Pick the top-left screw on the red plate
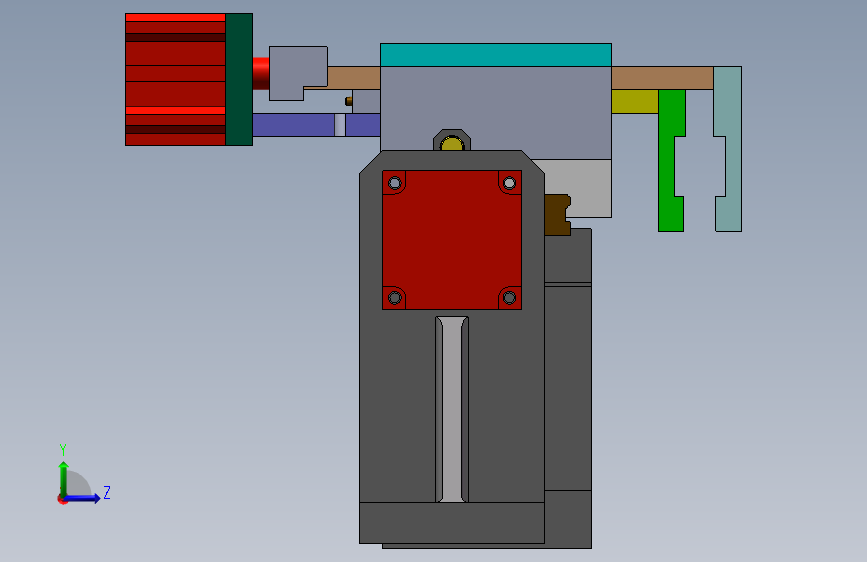The width and height of the screenshot is (867, 562). click(395, 183)
